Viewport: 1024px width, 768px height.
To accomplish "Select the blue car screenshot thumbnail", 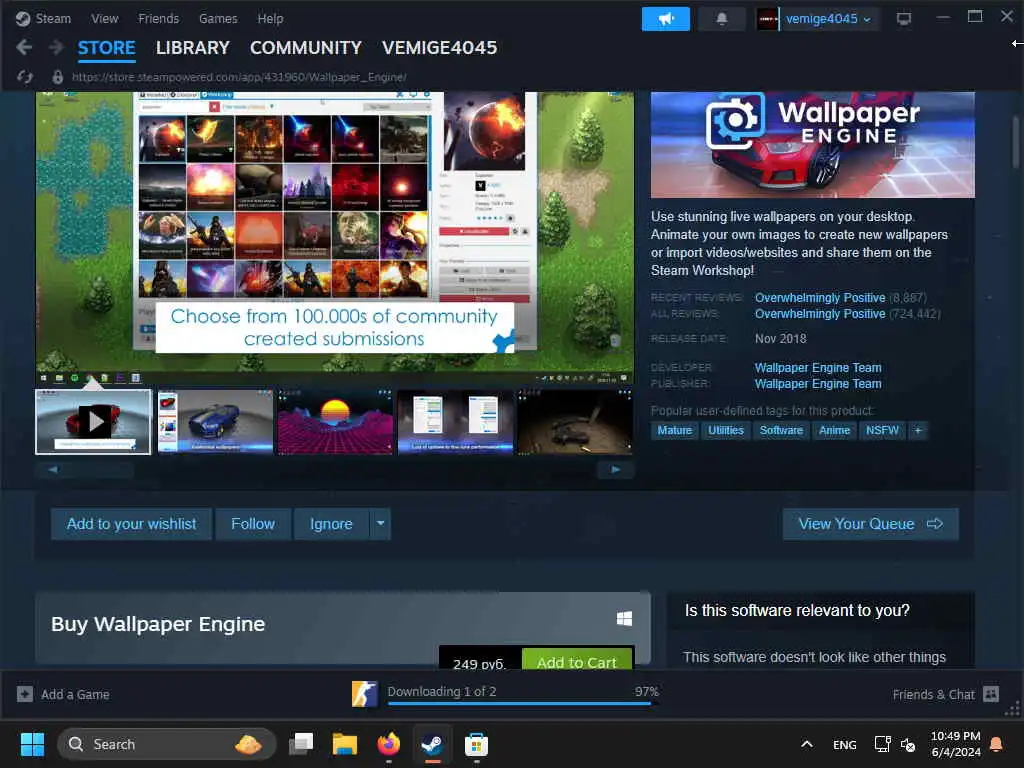I will (215, 422).
